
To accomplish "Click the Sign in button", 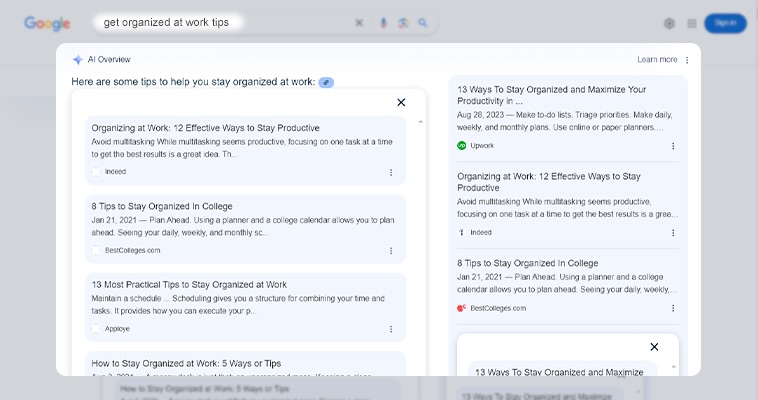I will coord(725,23).
